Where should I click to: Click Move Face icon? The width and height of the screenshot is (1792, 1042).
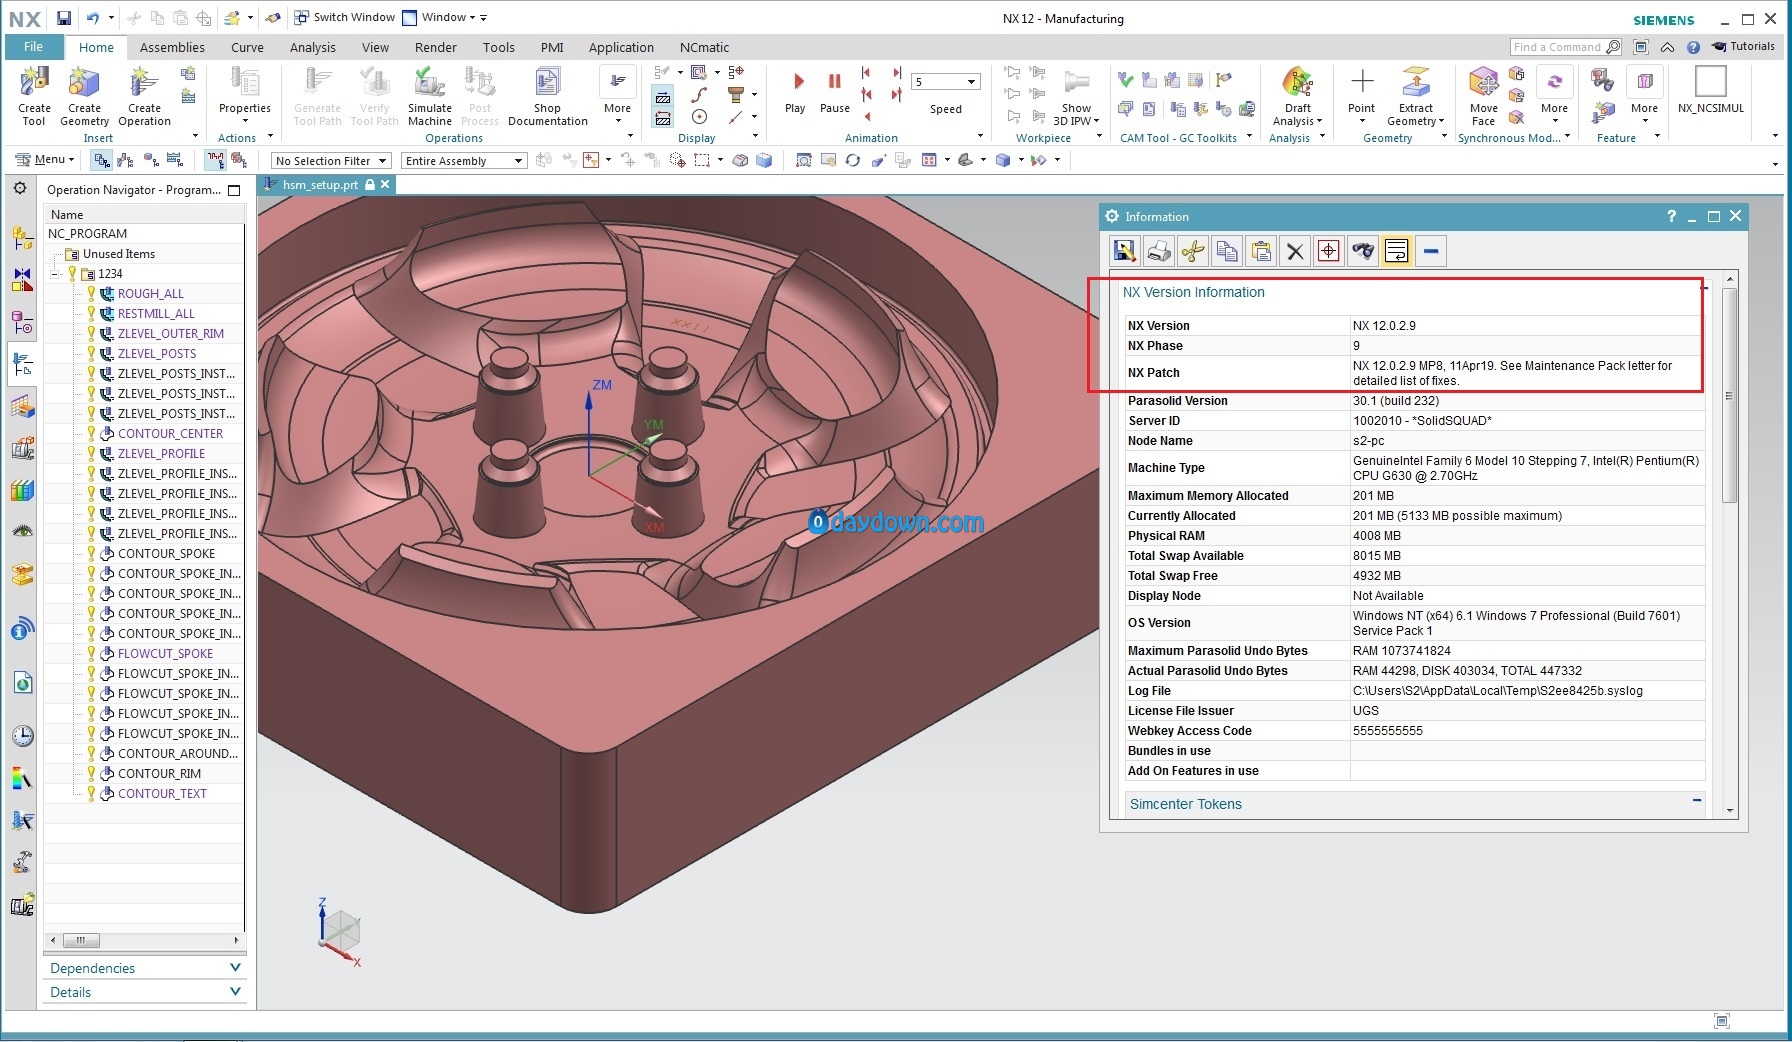[x=1483, y=96]
